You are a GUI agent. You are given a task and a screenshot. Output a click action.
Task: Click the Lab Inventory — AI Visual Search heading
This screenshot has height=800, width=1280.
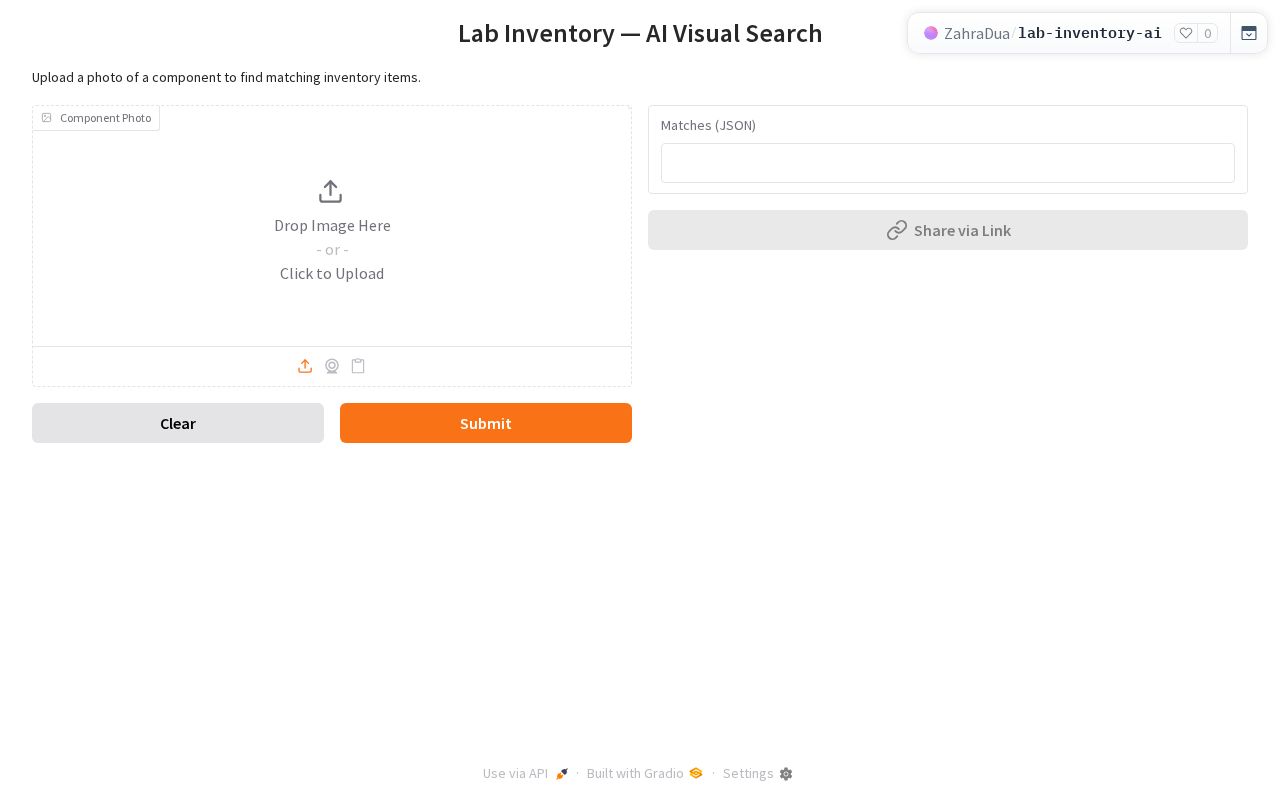coord(640,33)
